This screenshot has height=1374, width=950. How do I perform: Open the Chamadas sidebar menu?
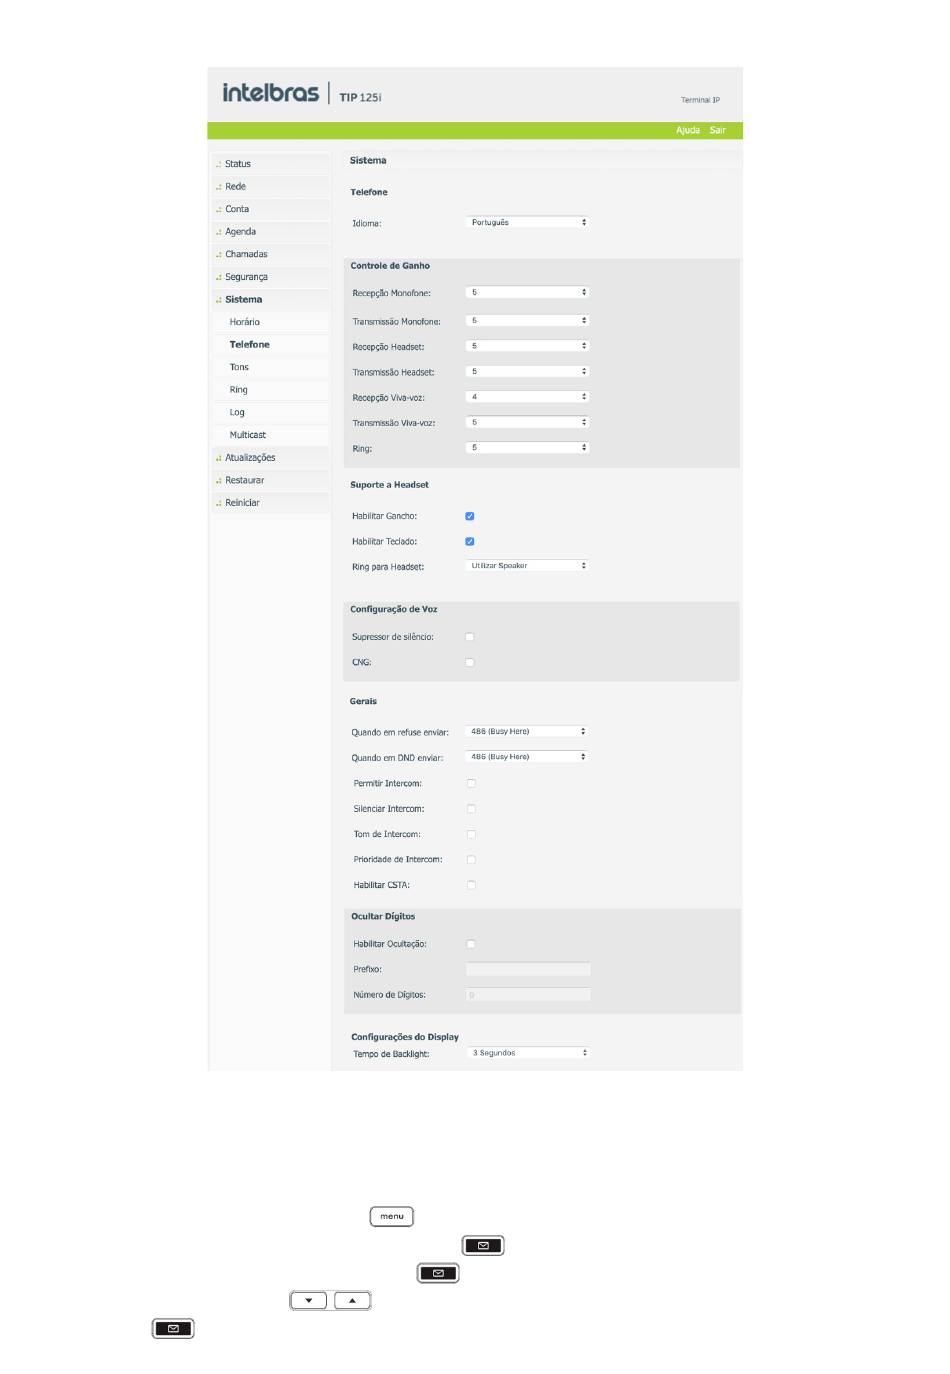click(x=246, y=254)
